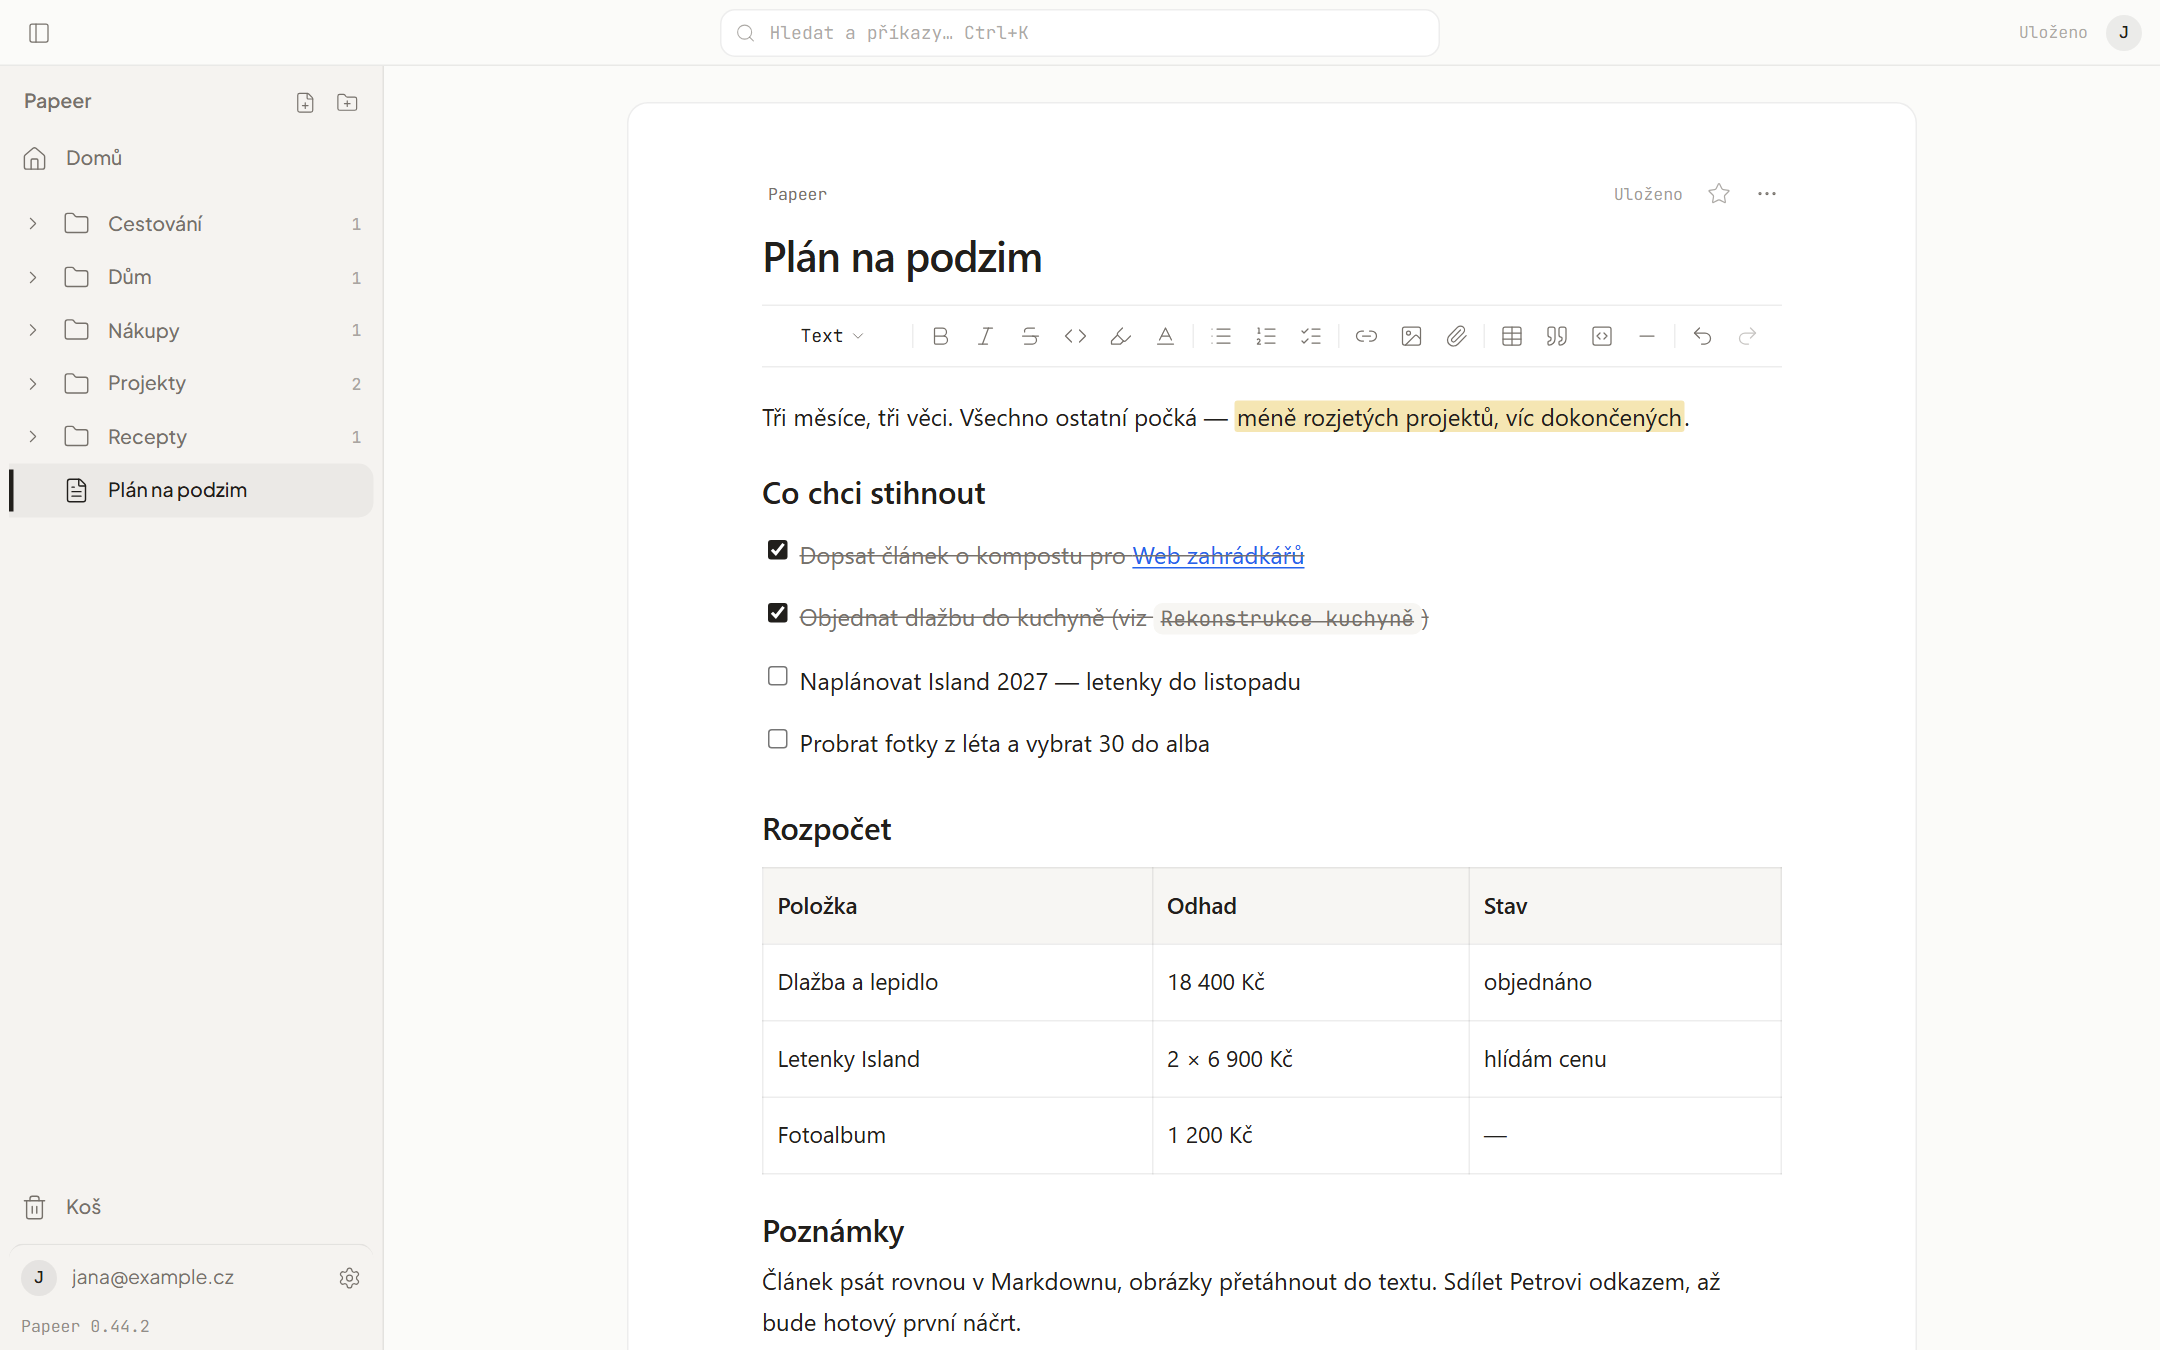Image resolution: width=2160 pixels, height=1350 pixels.
Task: Click the Papeer breadcrumb above the title
Action: coord(797,194)
